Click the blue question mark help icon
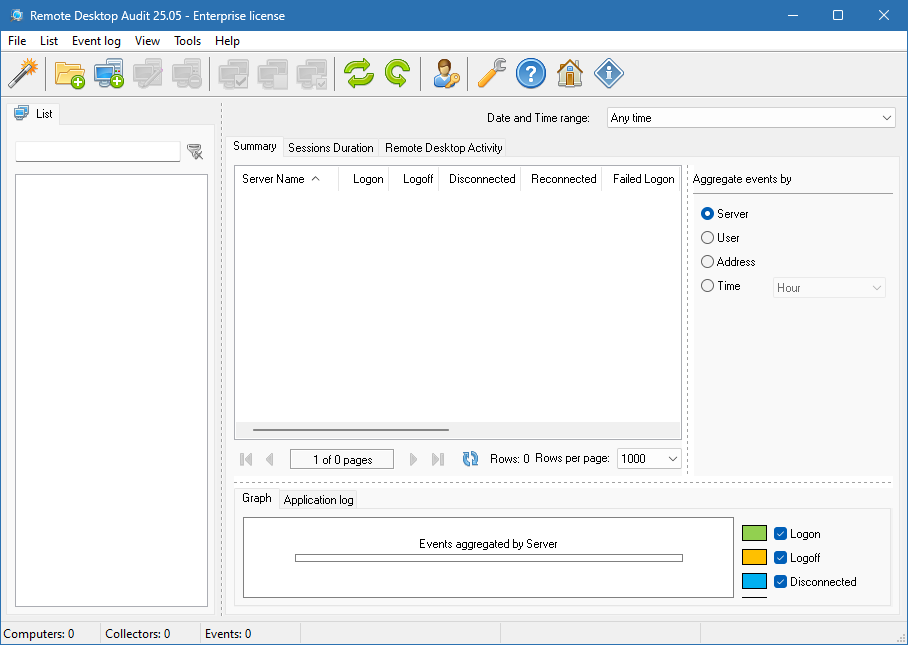The height and width of the screenshot is (645, 908). click(531, 74)
